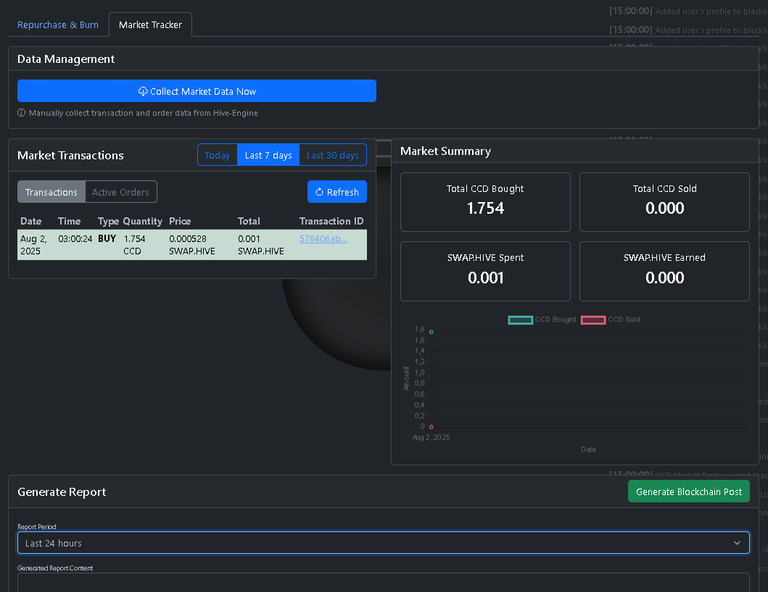Click info icon beside manual collect note
768x592 pixels.
click(x=22, y=113)
